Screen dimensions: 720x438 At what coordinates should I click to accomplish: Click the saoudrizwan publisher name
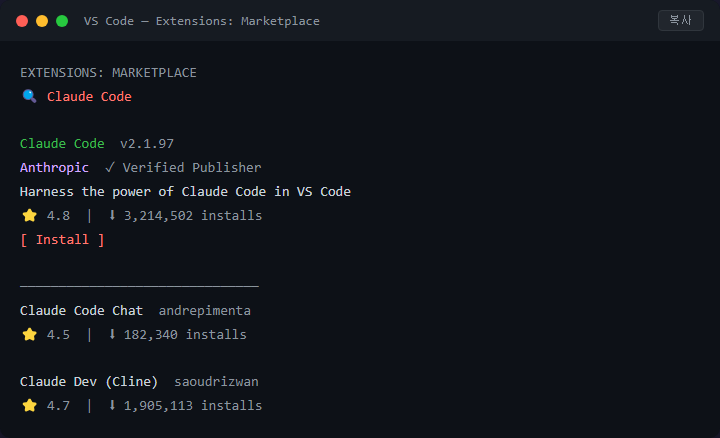coord(216,382)
